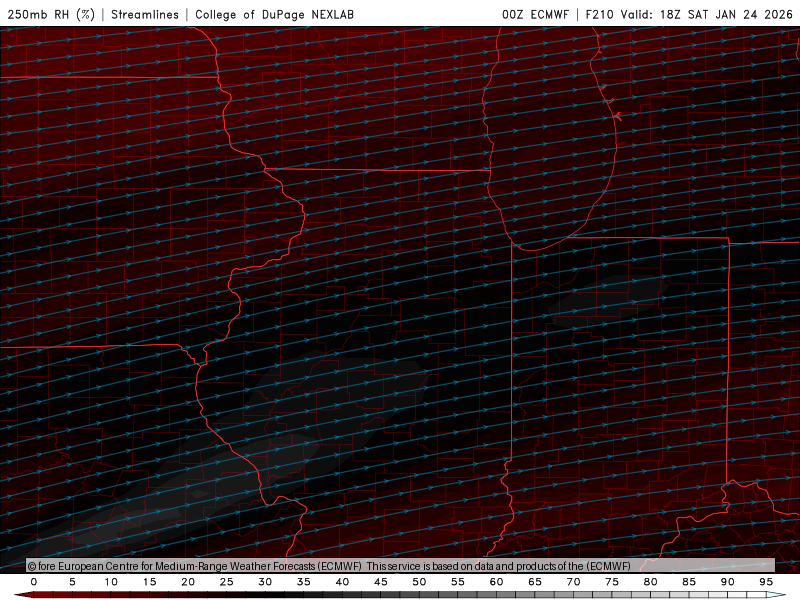Select the 'F210' forecast hour text

tap(599, 14)
